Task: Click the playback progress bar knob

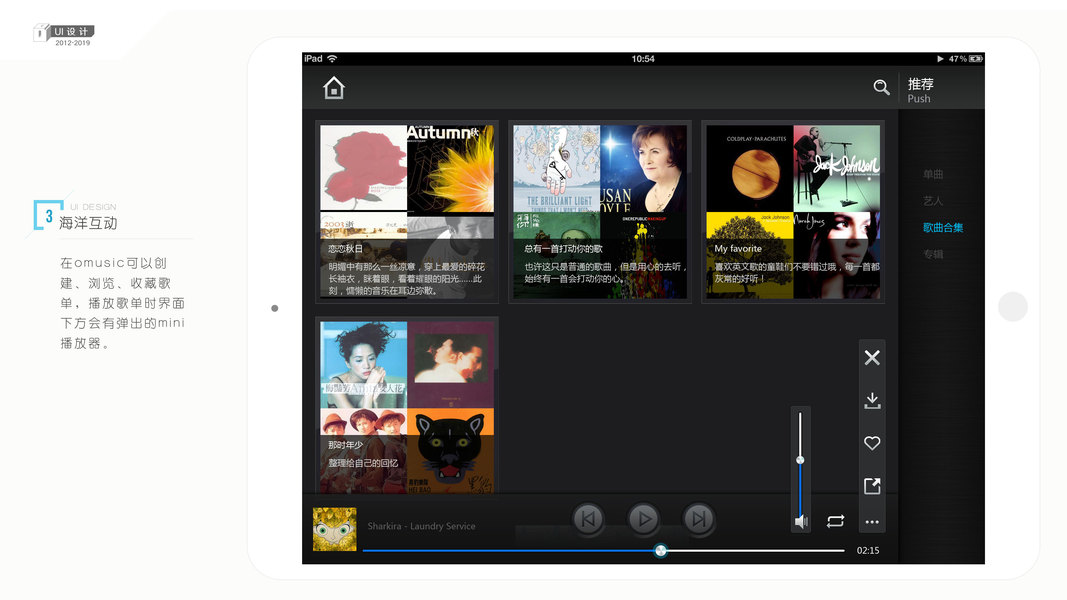Action: [x=660, y=550]
